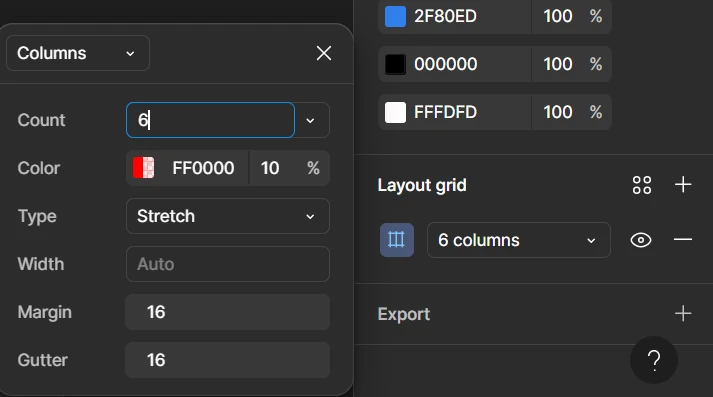Close the Columns grid settings popup

click(x=324, y=53)
